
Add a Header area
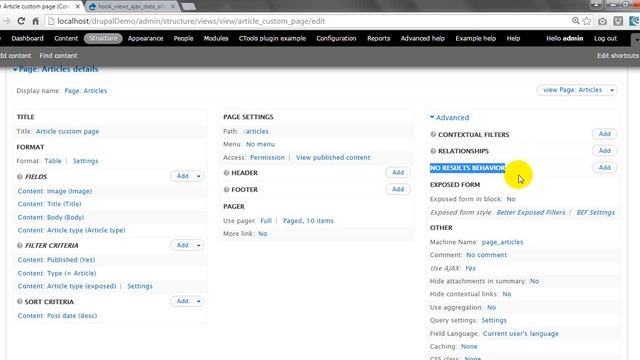pos(398,173)
